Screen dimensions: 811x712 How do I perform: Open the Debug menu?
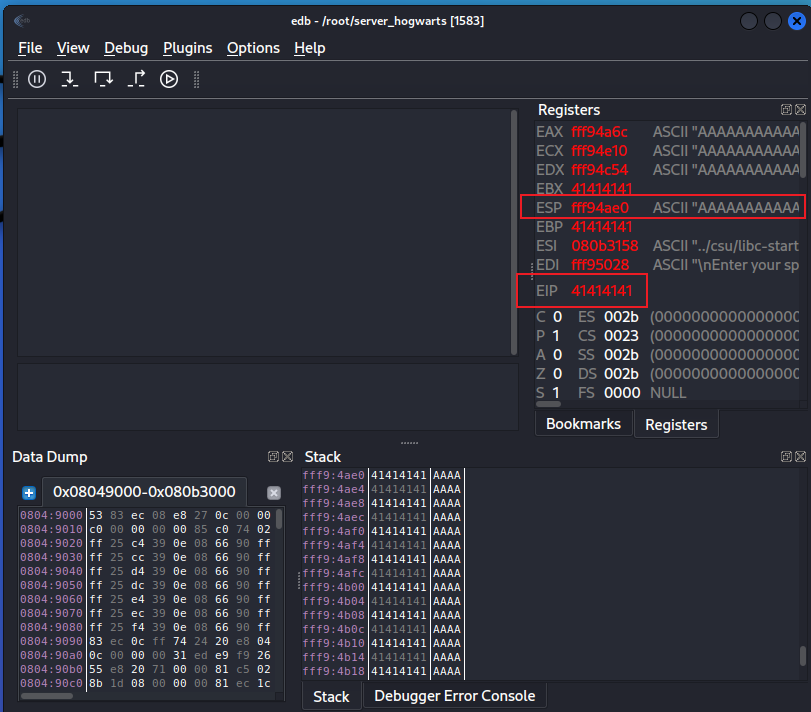click(x=126, y=48)
